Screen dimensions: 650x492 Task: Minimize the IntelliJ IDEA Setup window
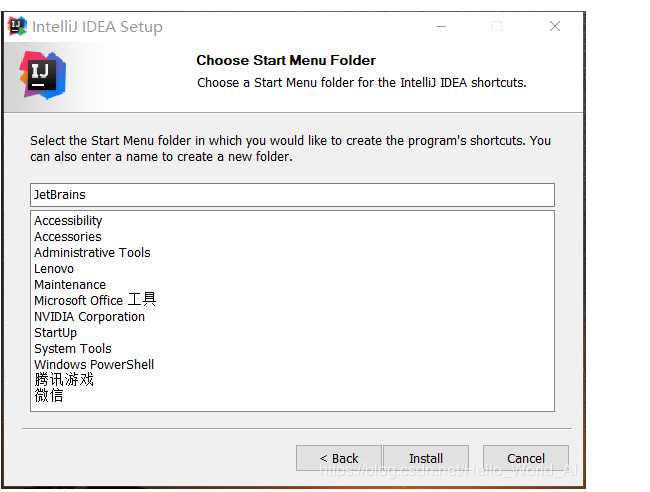point(441,27)
